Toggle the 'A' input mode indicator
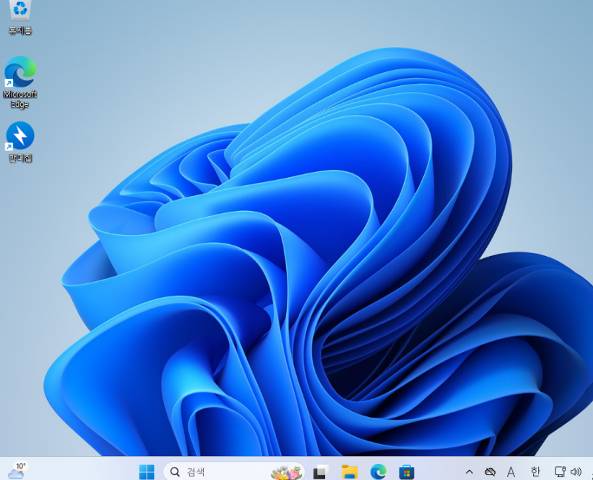Viewport: 593px width, 480px height. coord(511,472)
